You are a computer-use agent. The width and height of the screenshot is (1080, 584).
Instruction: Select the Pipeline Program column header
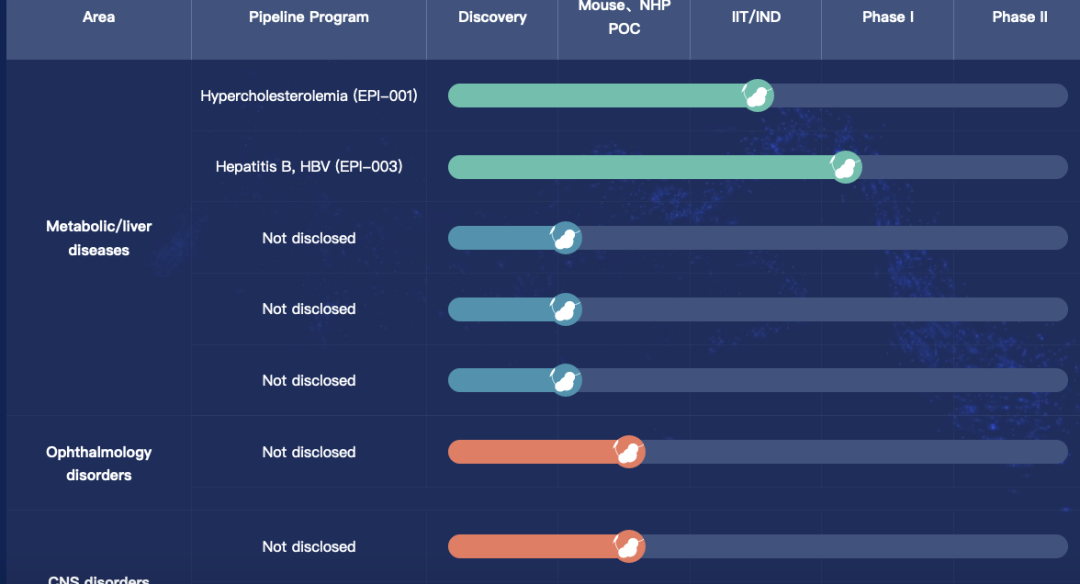click(x=308, y=17)
